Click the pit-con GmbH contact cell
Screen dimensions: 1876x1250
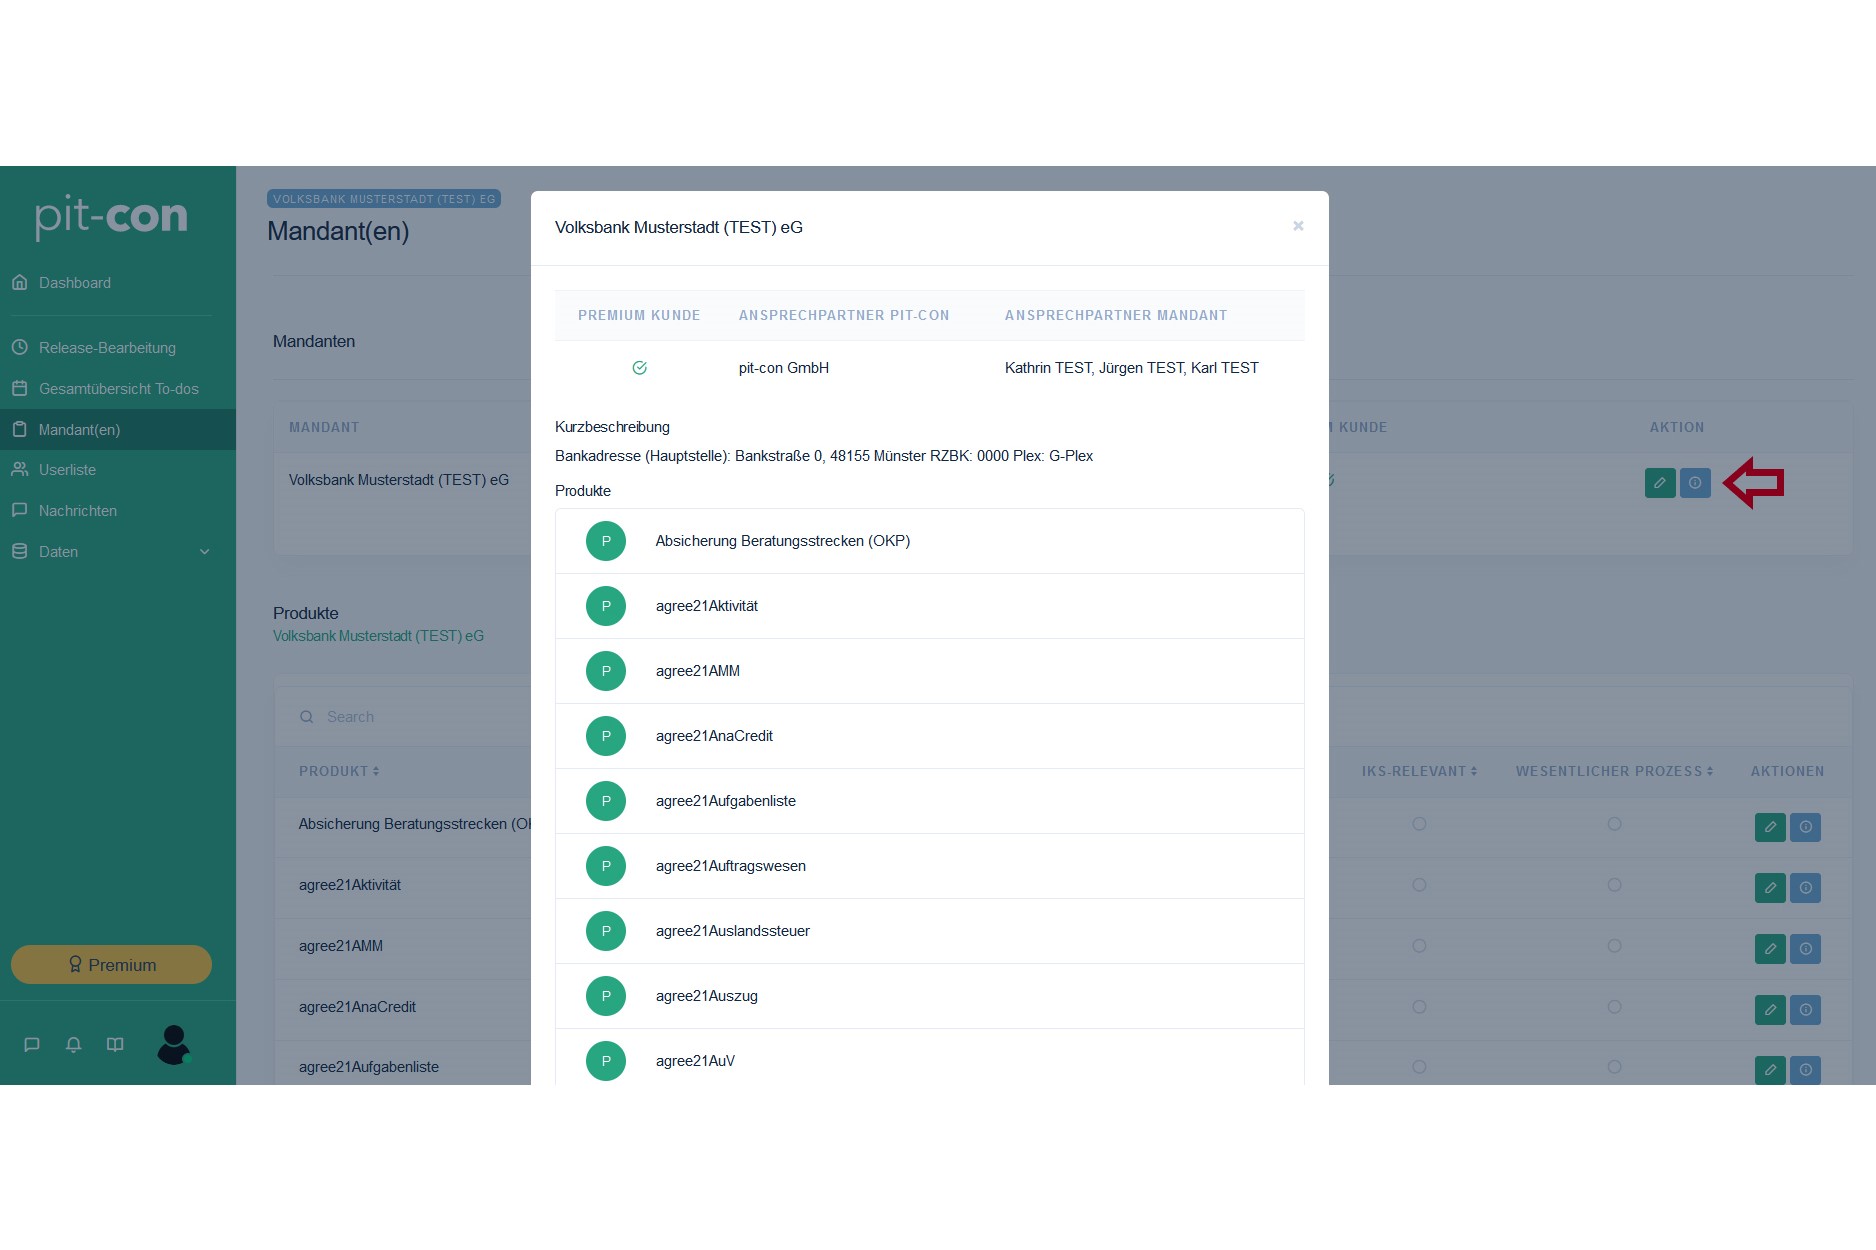coord(784,368)
